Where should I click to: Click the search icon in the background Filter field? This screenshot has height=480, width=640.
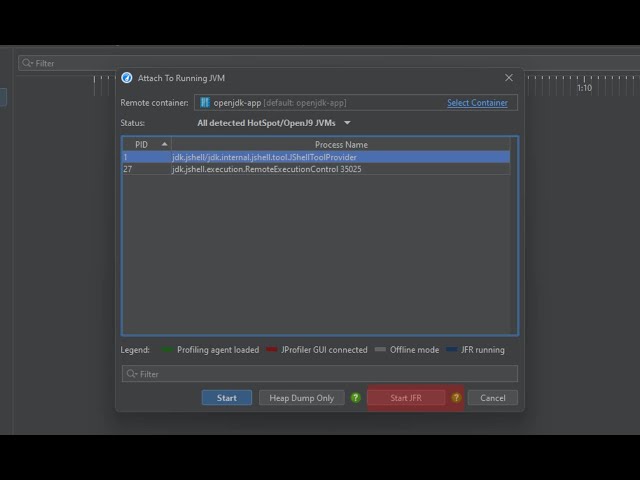(x=27, y=63)
